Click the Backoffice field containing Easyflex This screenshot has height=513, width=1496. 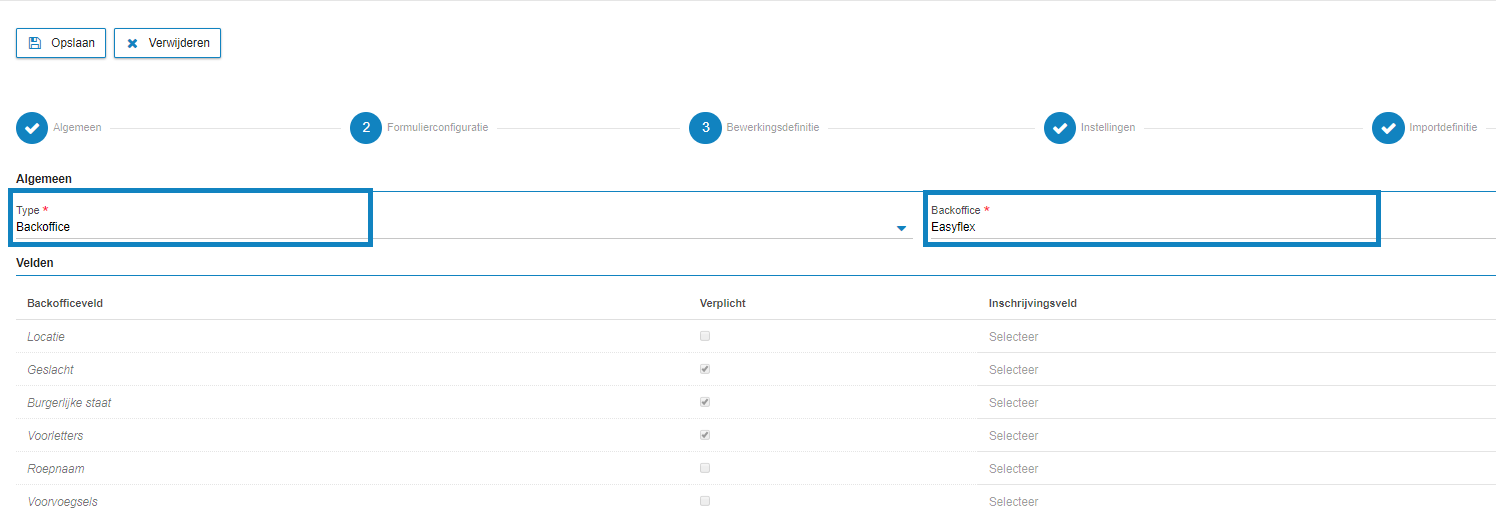pos(1152,218)
